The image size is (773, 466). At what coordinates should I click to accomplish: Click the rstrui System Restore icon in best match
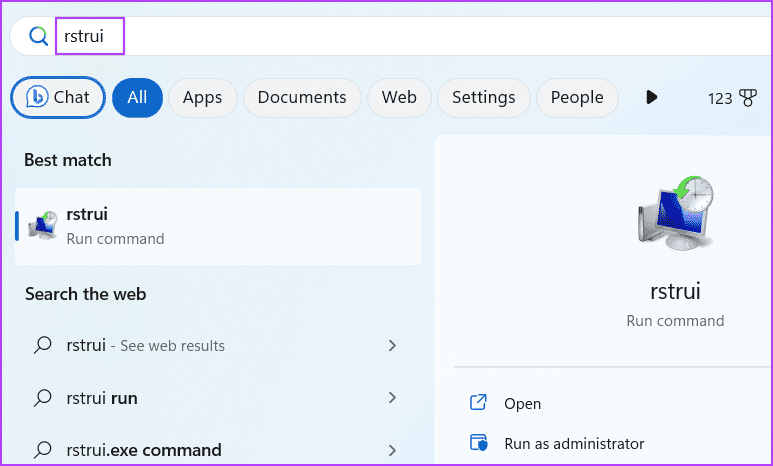[x=43, y=225]
